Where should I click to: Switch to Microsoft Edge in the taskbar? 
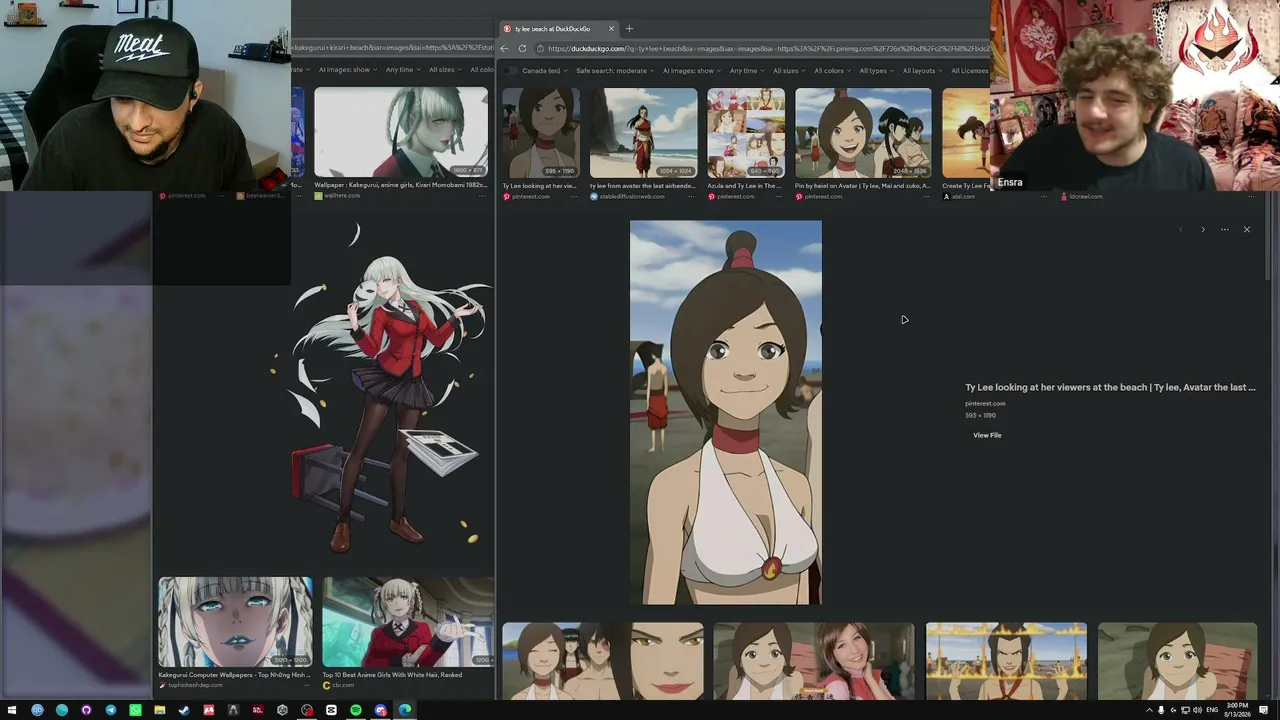pos(405,710)
